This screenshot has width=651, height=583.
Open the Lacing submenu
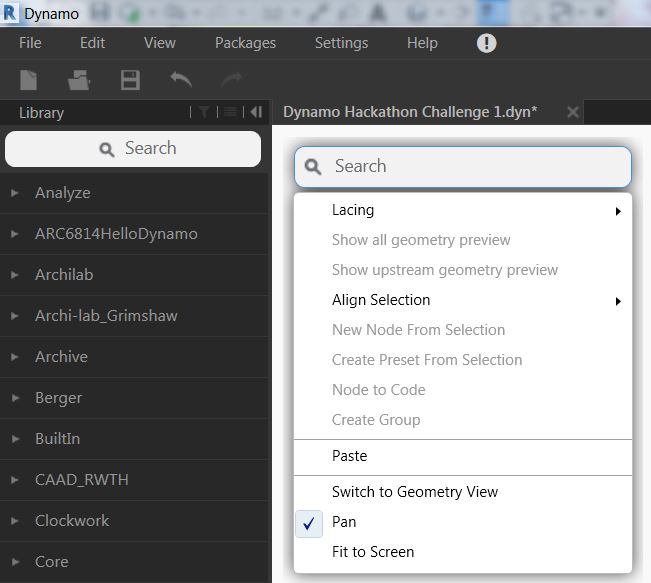click(x=463, y=210)
